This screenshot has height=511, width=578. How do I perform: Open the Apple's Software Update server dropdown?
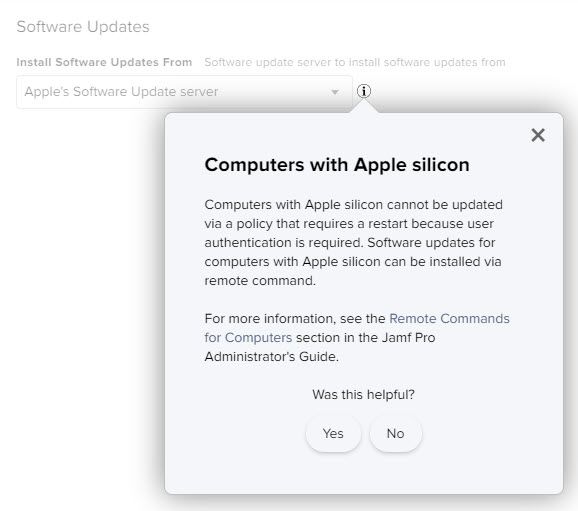(x=184, y=92)
